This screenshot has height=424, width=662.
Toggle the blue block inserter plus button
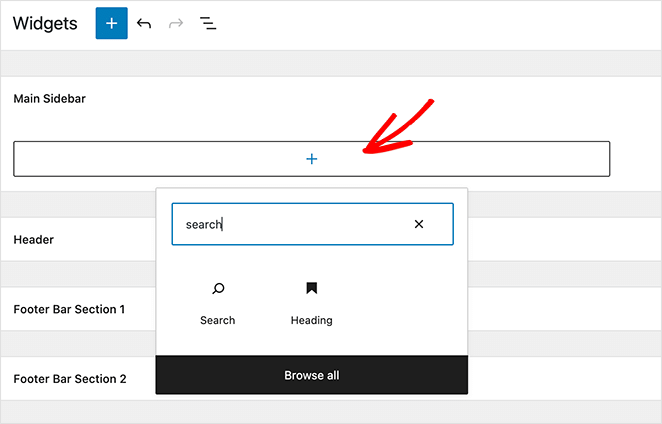111,23
